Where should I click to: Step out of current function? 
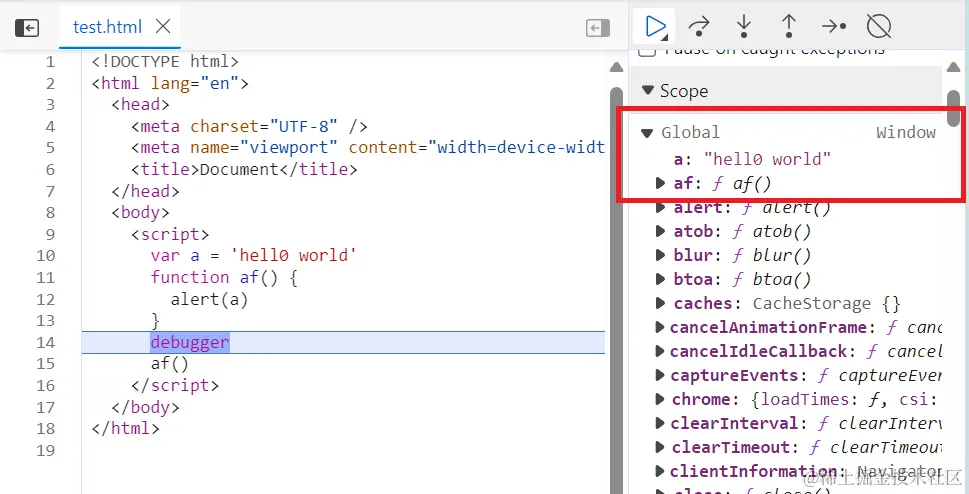pyautogui.click(x=789, y=27)
